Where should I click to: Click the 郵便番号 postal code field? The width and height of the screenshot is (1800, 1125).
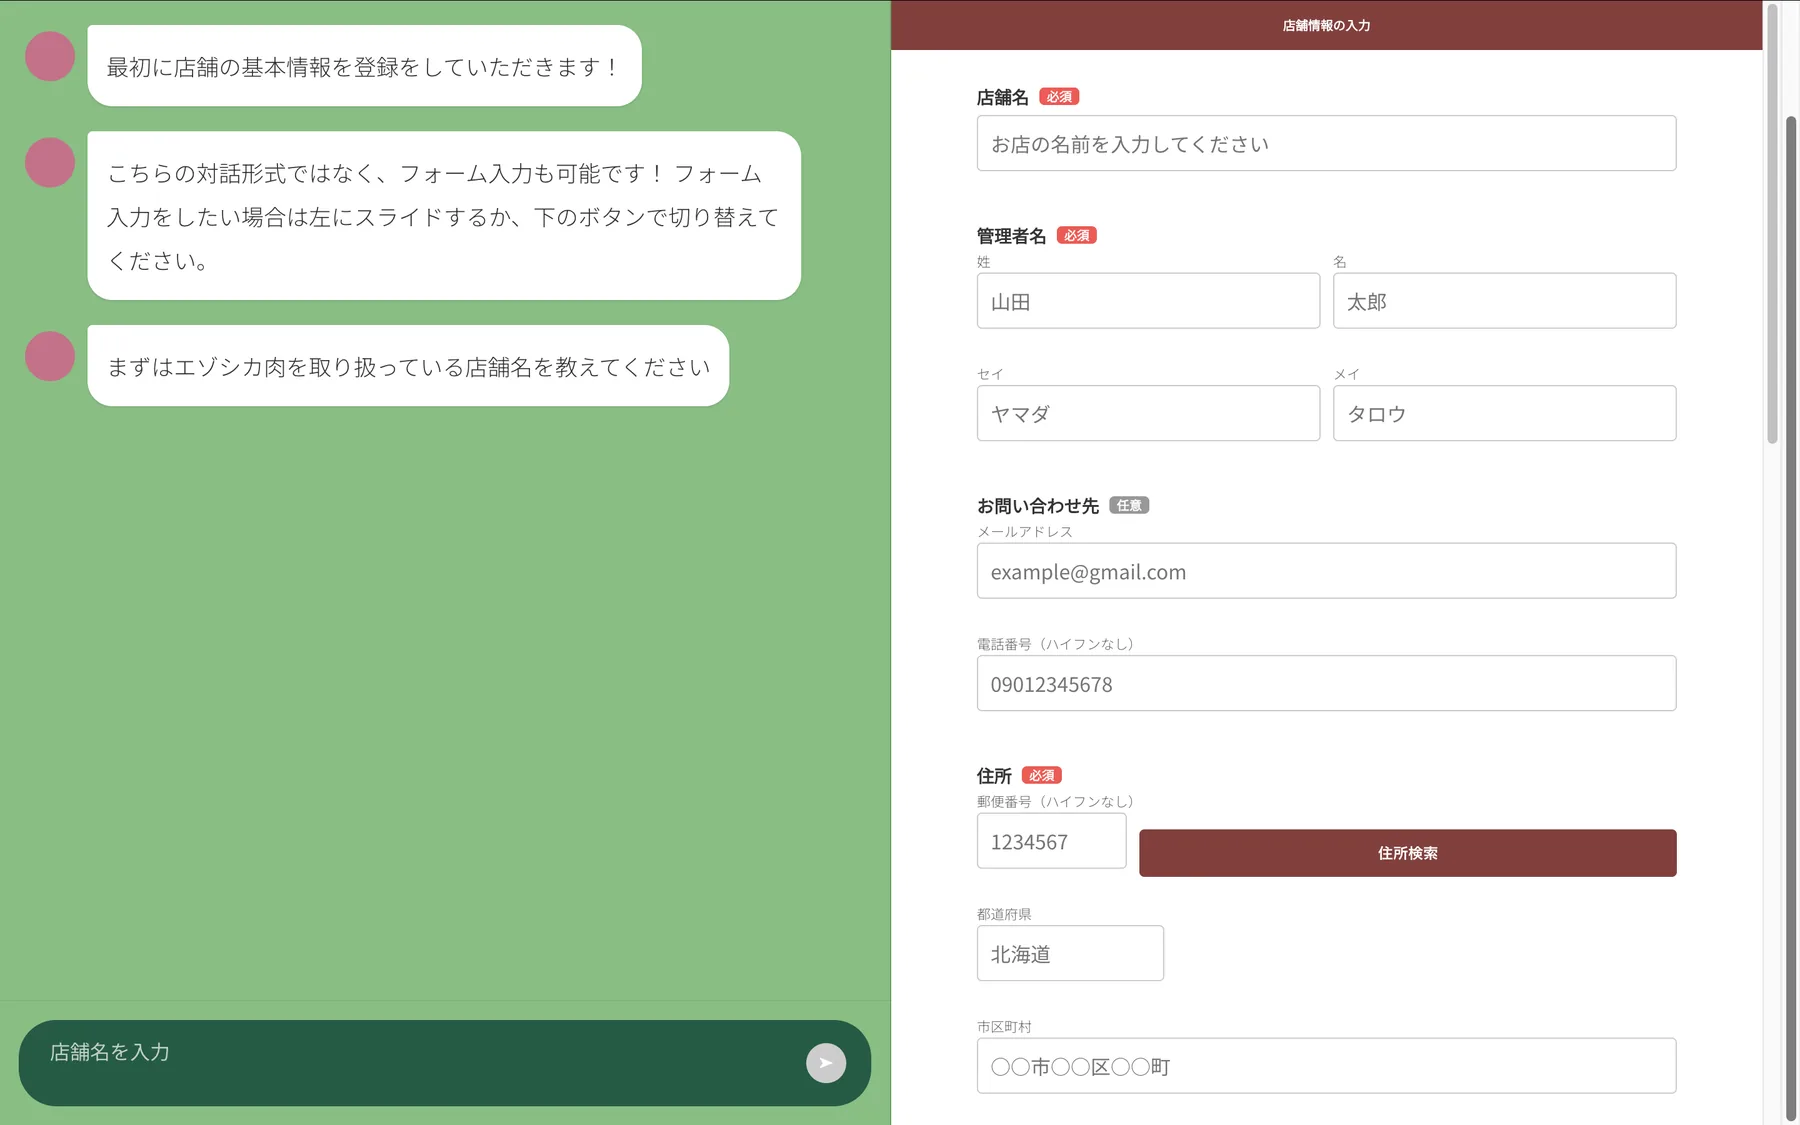[x=1051, y=841]
